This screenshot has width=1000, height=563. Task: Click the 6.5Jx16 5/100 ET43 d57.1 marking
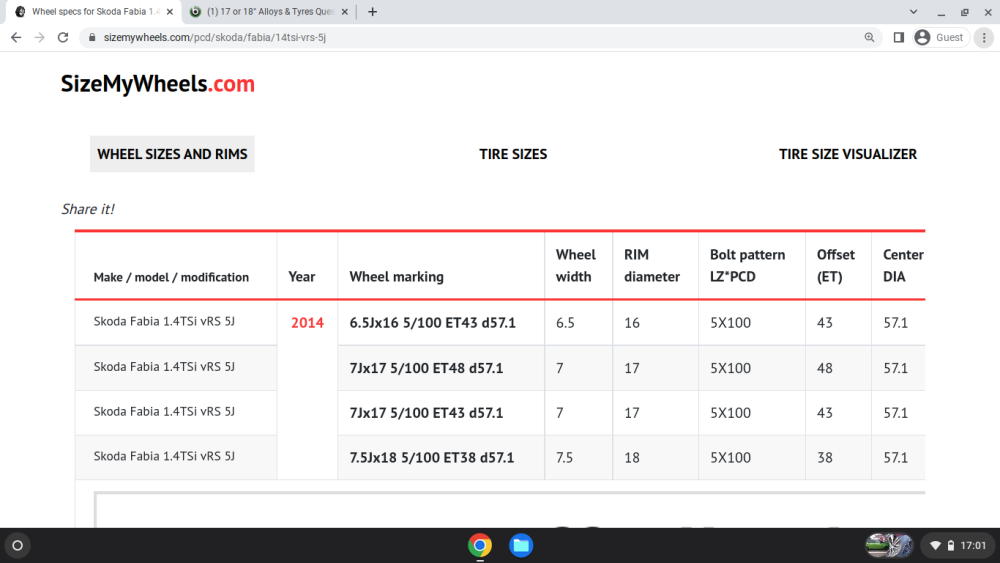pos(432,323)
